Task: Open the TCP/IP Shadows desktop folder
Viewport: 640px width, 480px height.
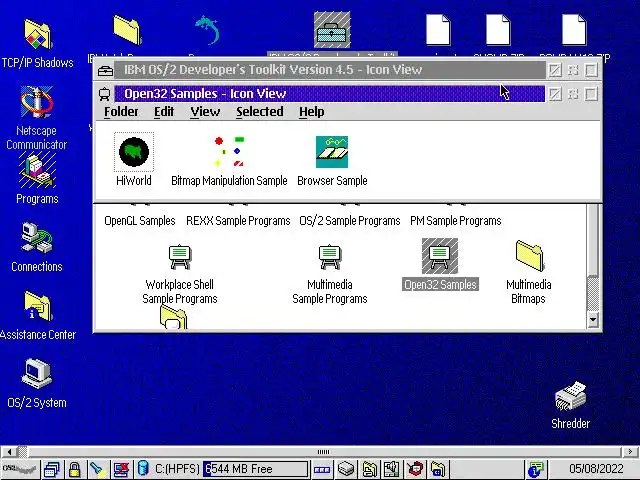Action: (38, 36)
